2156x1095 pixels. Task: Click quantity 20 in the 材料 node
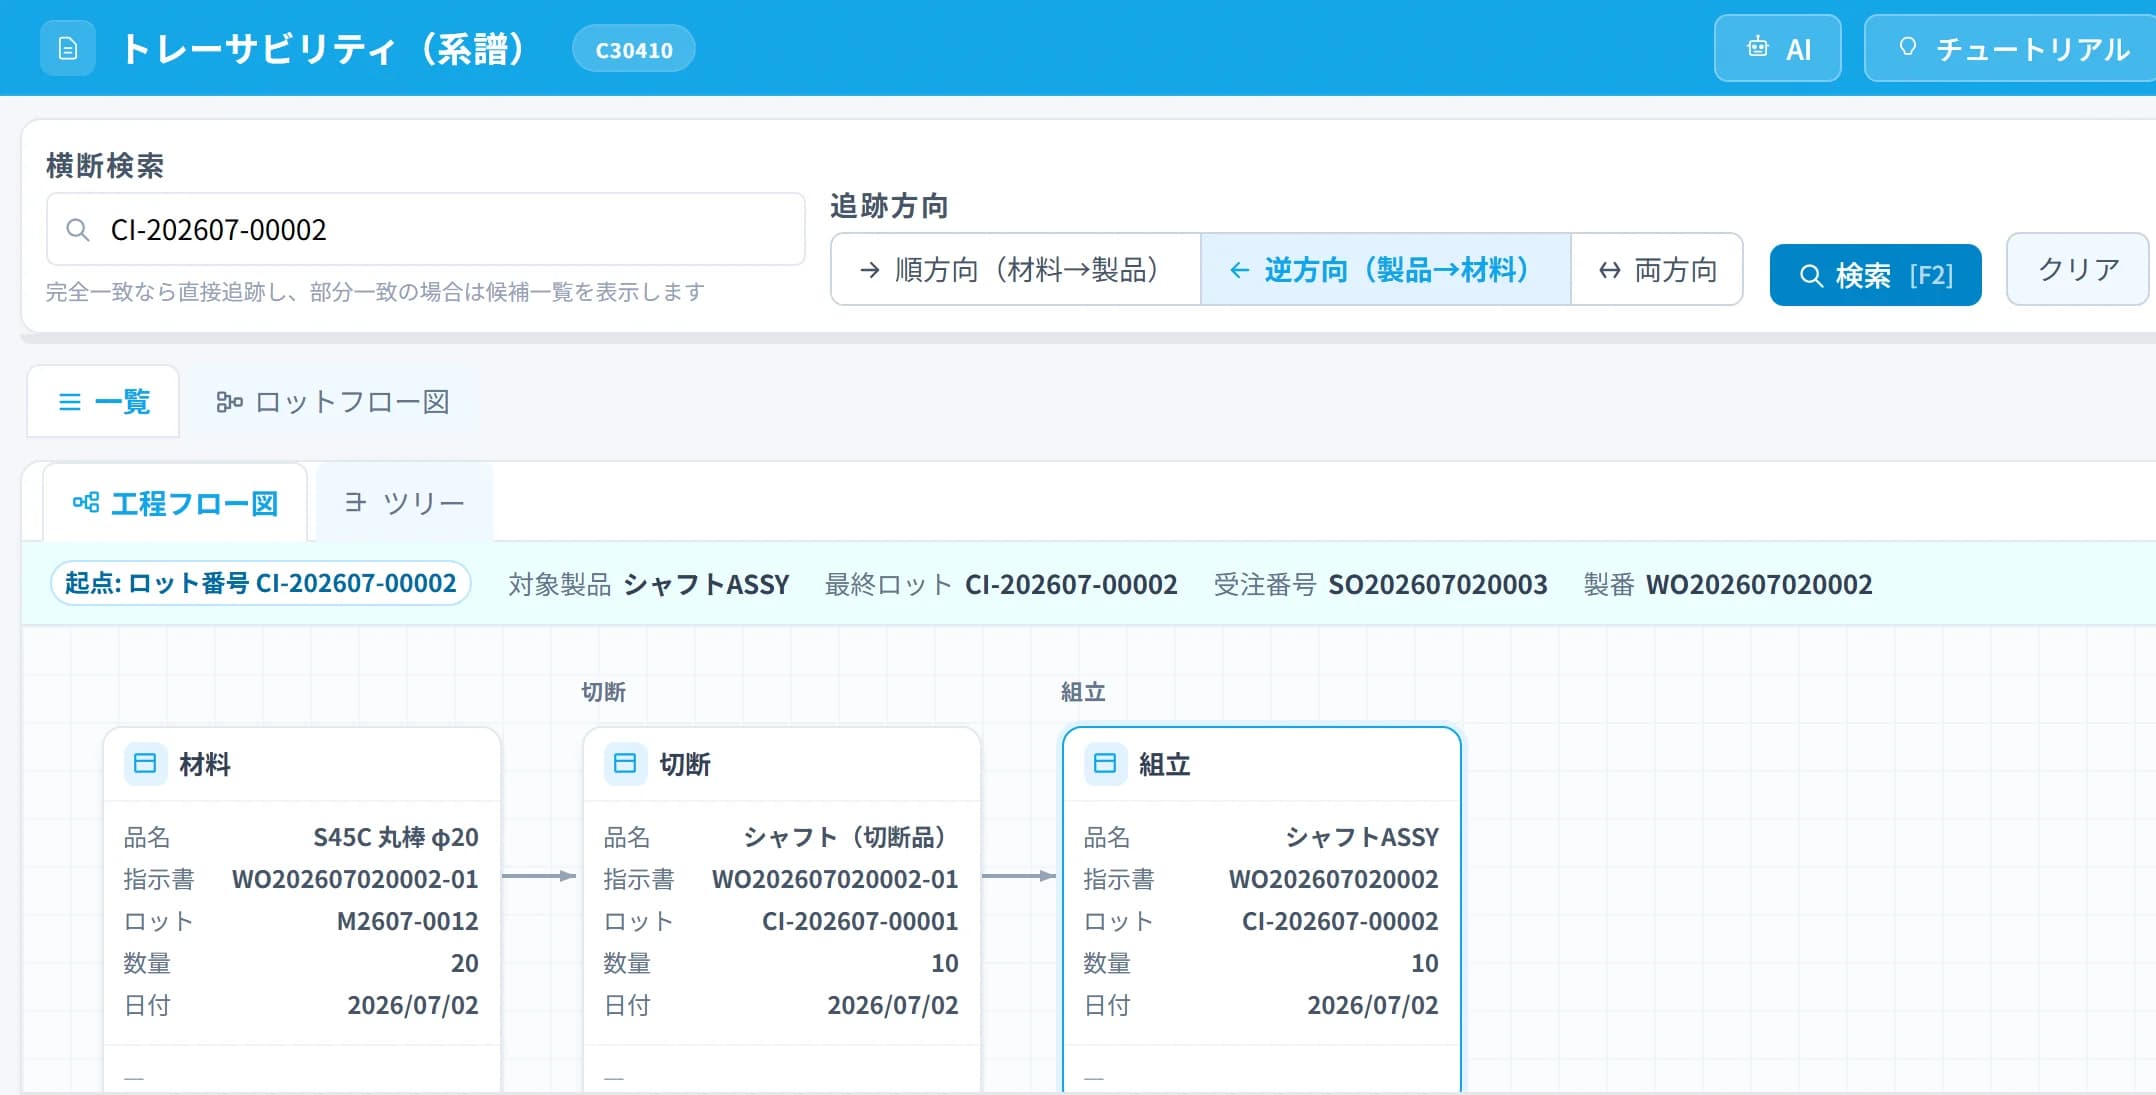coord(464,963)
